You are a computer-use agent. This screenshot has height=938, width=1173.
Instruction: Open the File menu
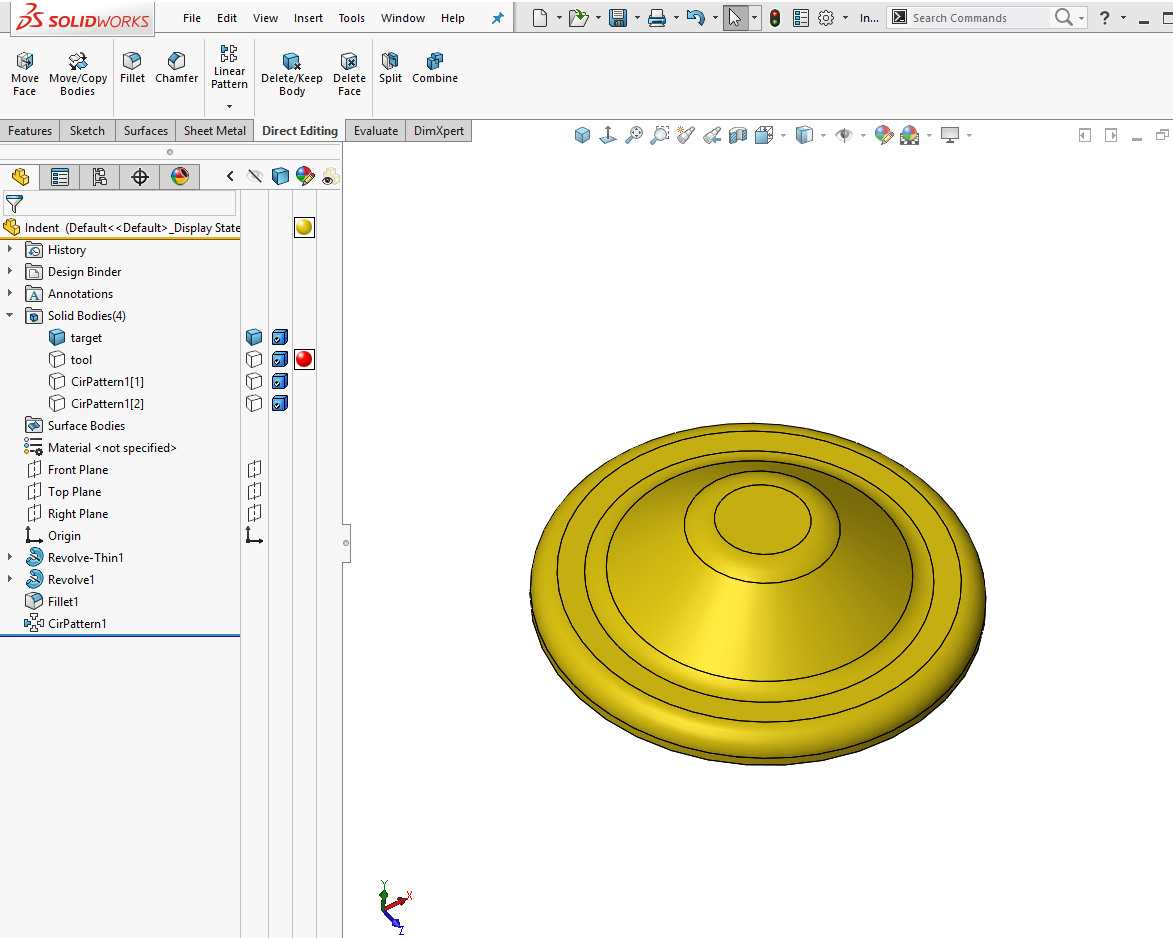pos(192,18)
